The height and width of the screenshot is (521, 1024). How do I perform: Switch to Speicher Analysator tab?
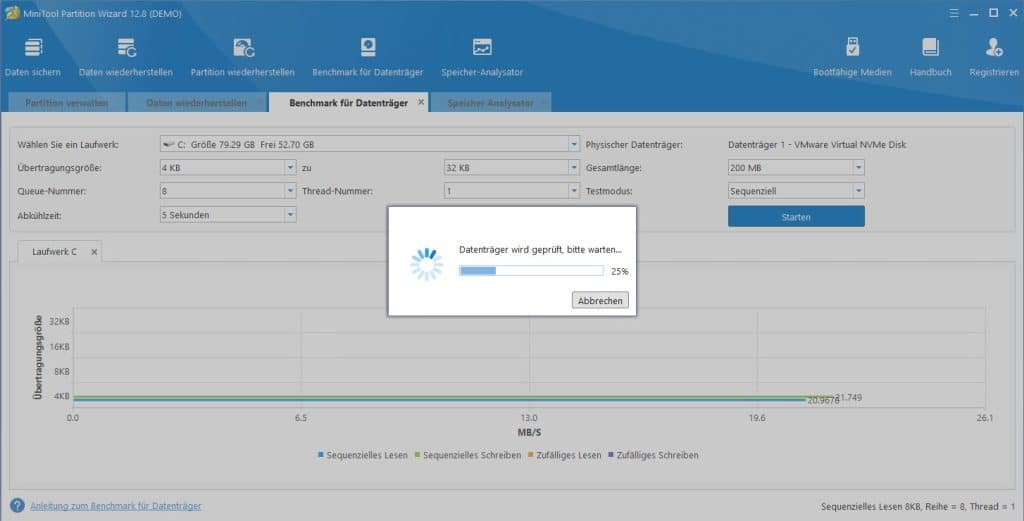click(x=490, y=103)
